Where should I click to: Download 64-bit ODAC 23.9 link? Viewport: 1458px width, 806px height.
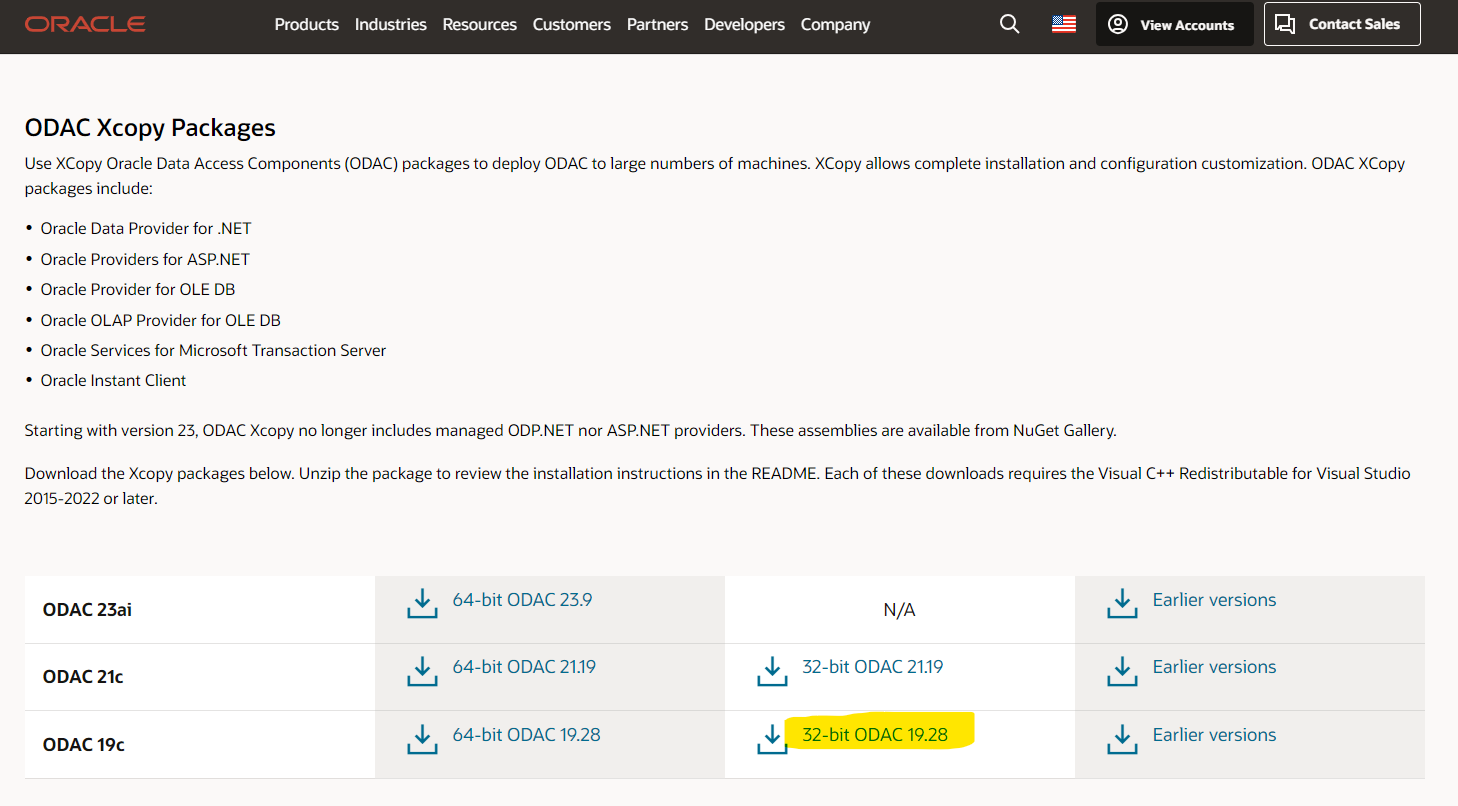(x=522, y=600)
